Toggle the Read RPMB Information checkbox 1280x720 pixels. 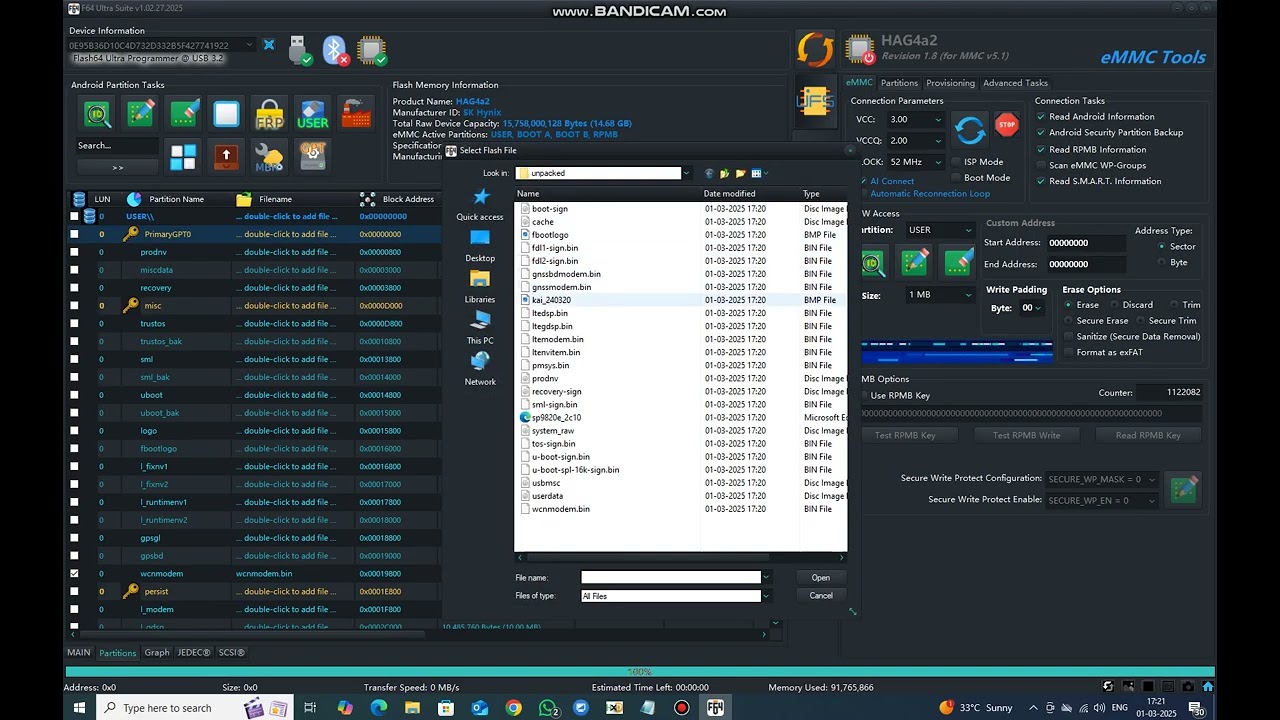[x=1041, y=150]
